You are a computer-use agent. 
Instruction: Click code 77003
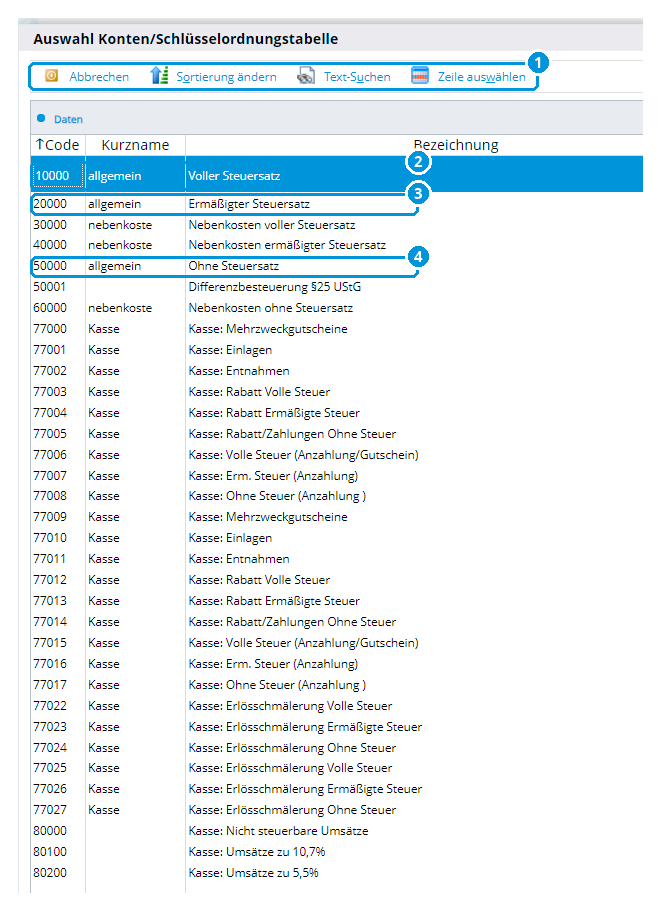50,392
